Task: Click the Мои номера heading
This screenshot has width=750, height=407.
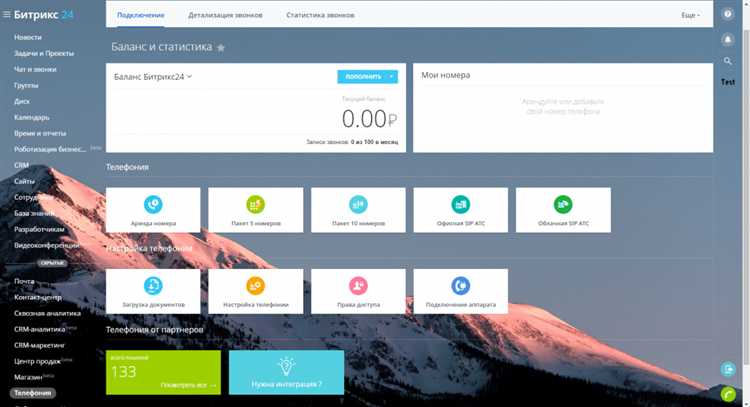Action: [446, 75]
